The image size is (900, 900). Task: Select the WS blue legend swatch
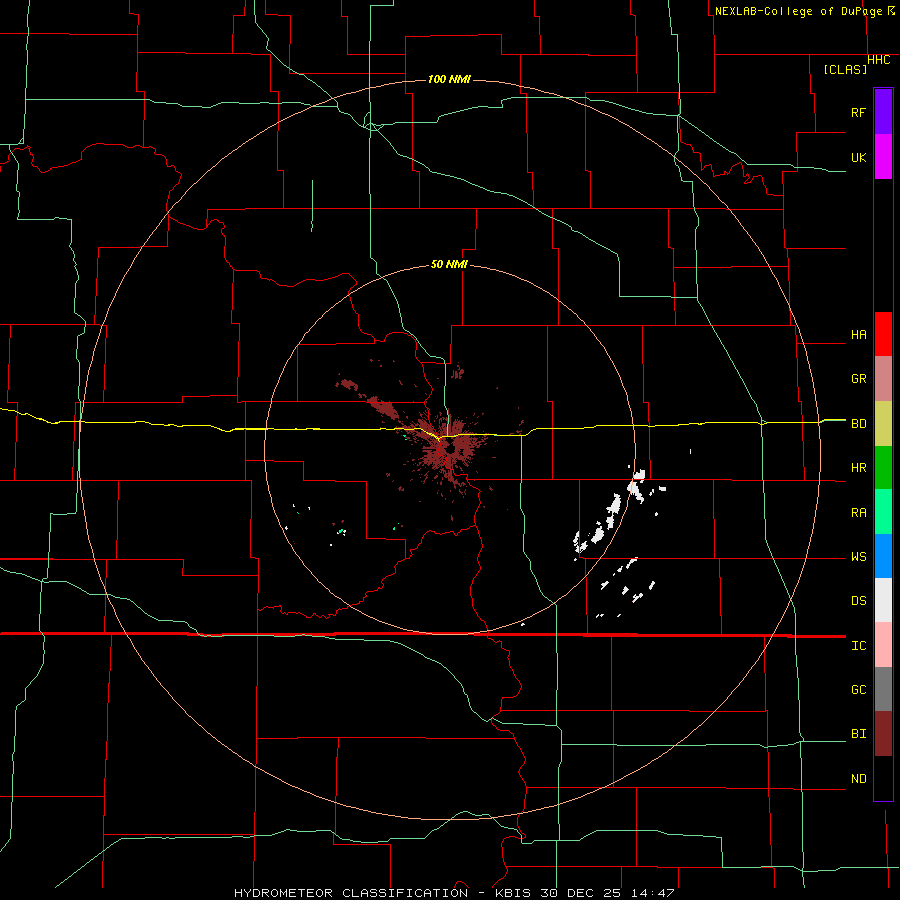(883, 556)
